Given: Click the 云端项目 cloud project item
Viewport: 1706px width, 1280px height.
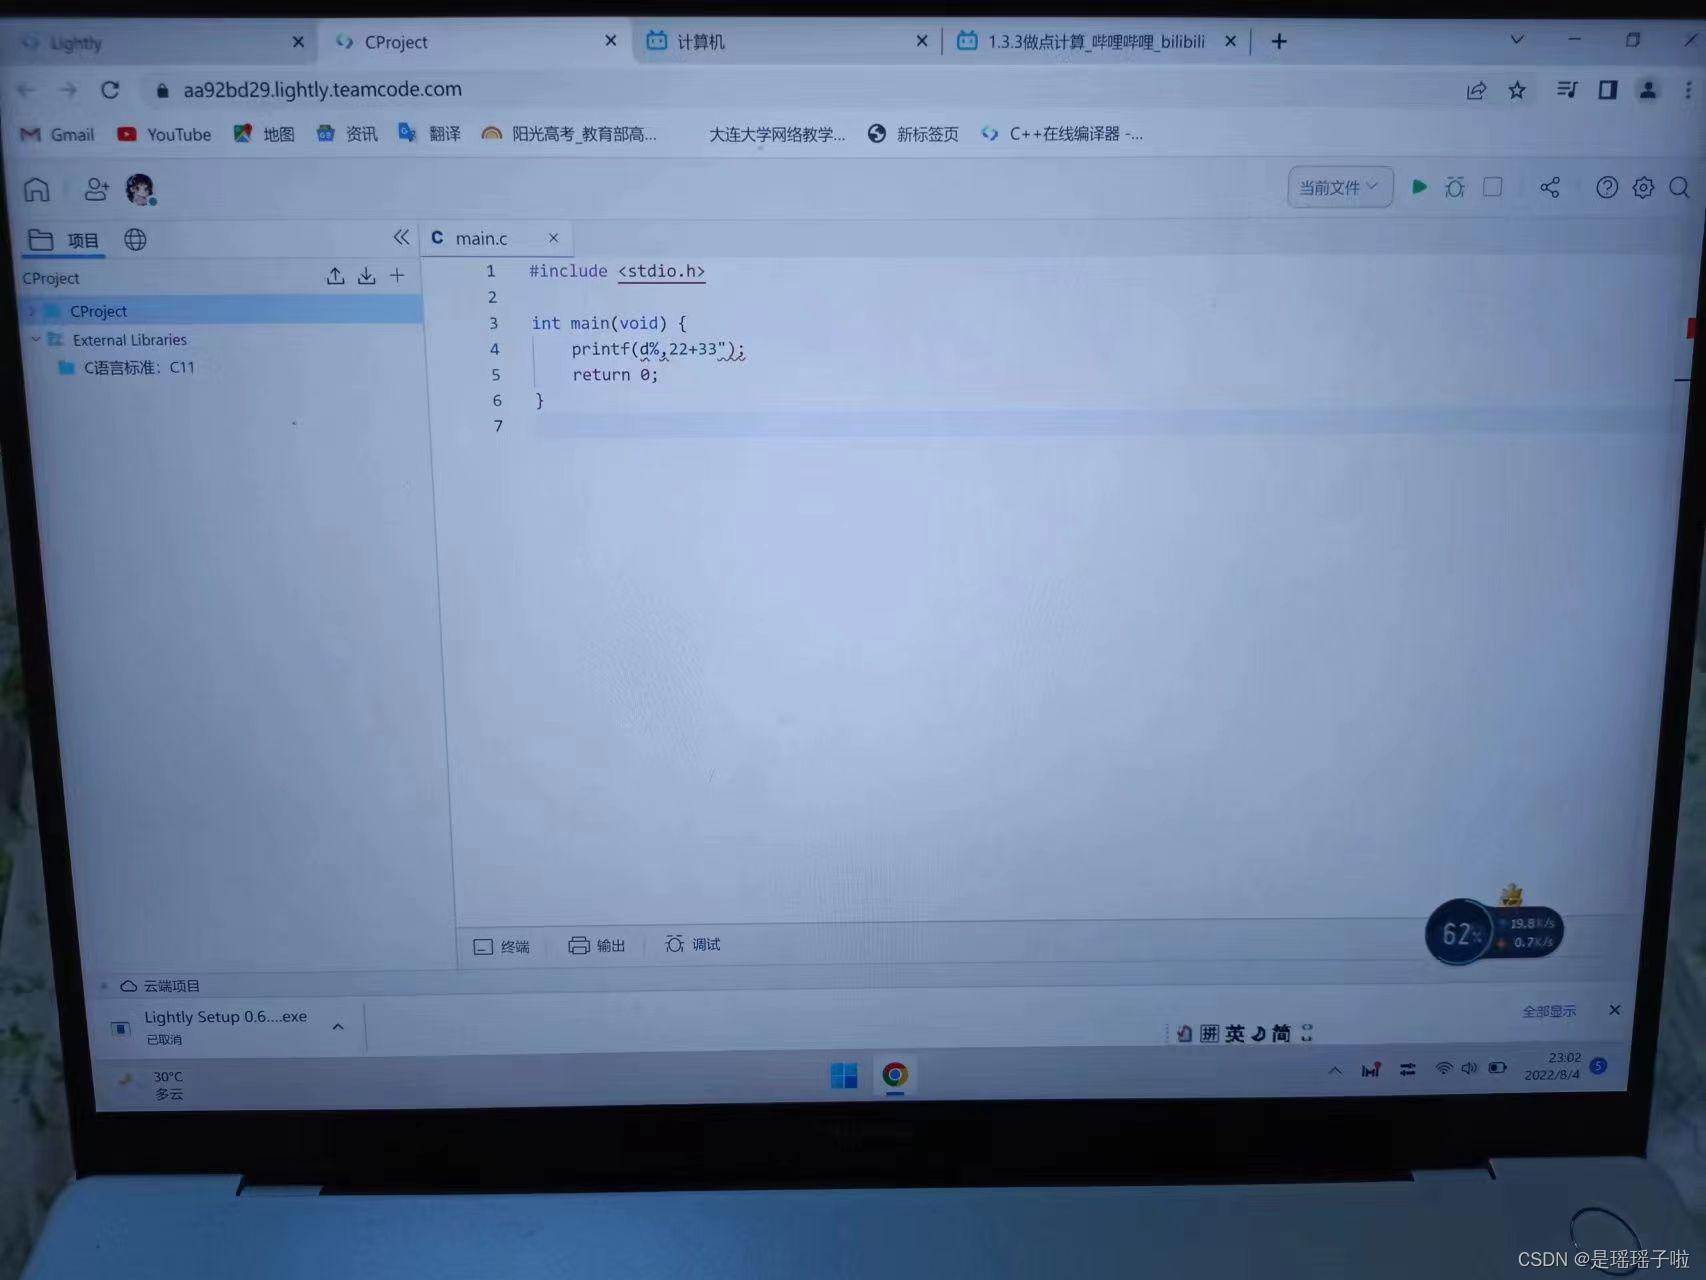Looking at the screenshot, I should [x=160, y=986].
